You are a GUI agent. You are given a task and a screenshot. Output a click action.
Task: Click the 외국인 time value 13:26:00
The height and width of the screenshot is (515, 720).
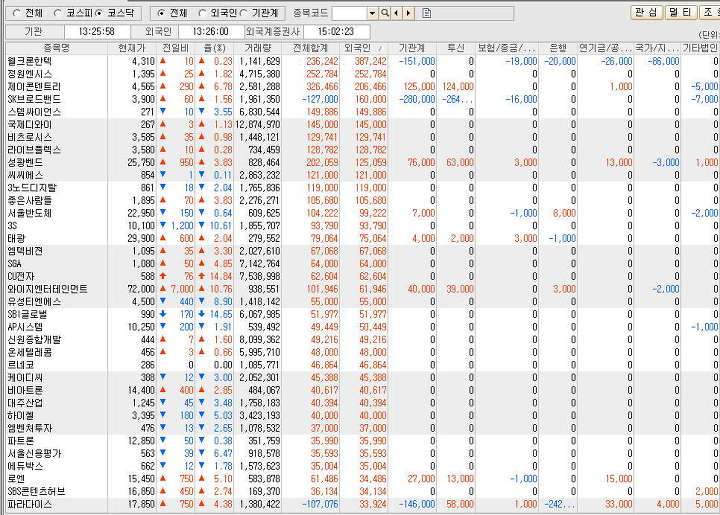click(x=210, y=32)
